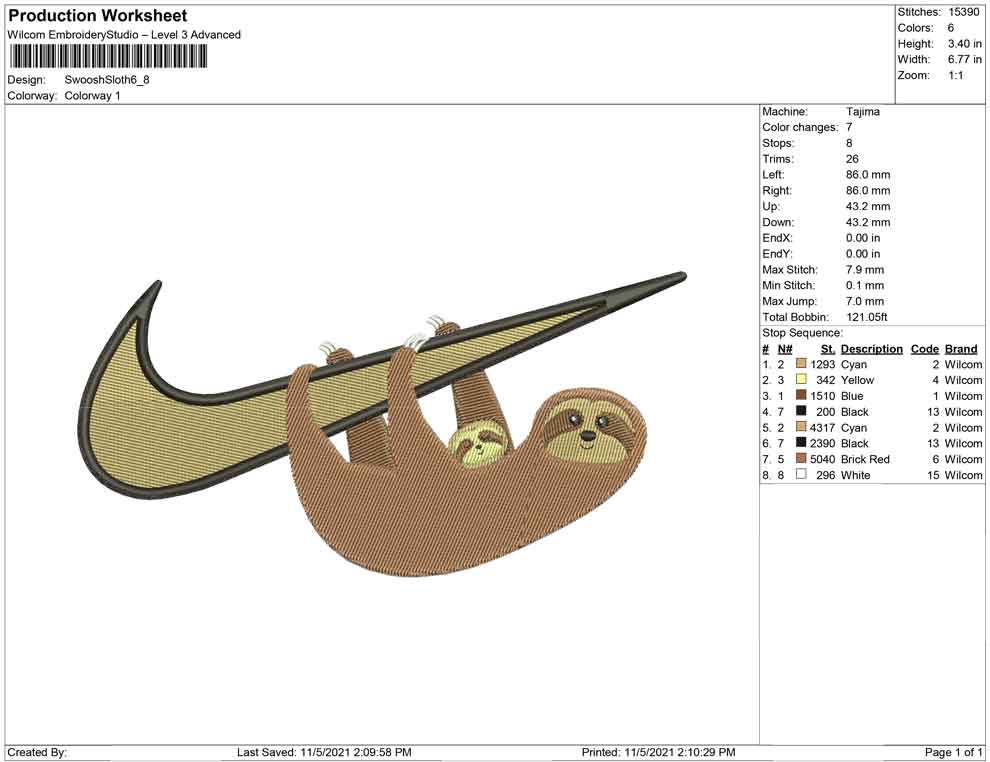Click the Colors value '6'
This screenshot has width=990, height=762.
click(x=951, y=28)
